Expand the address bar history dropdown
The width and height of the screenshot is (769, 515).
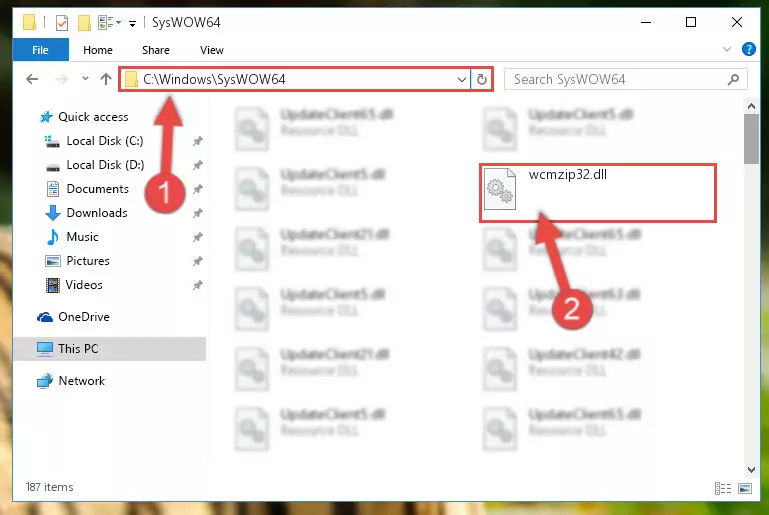click(461, 79)
